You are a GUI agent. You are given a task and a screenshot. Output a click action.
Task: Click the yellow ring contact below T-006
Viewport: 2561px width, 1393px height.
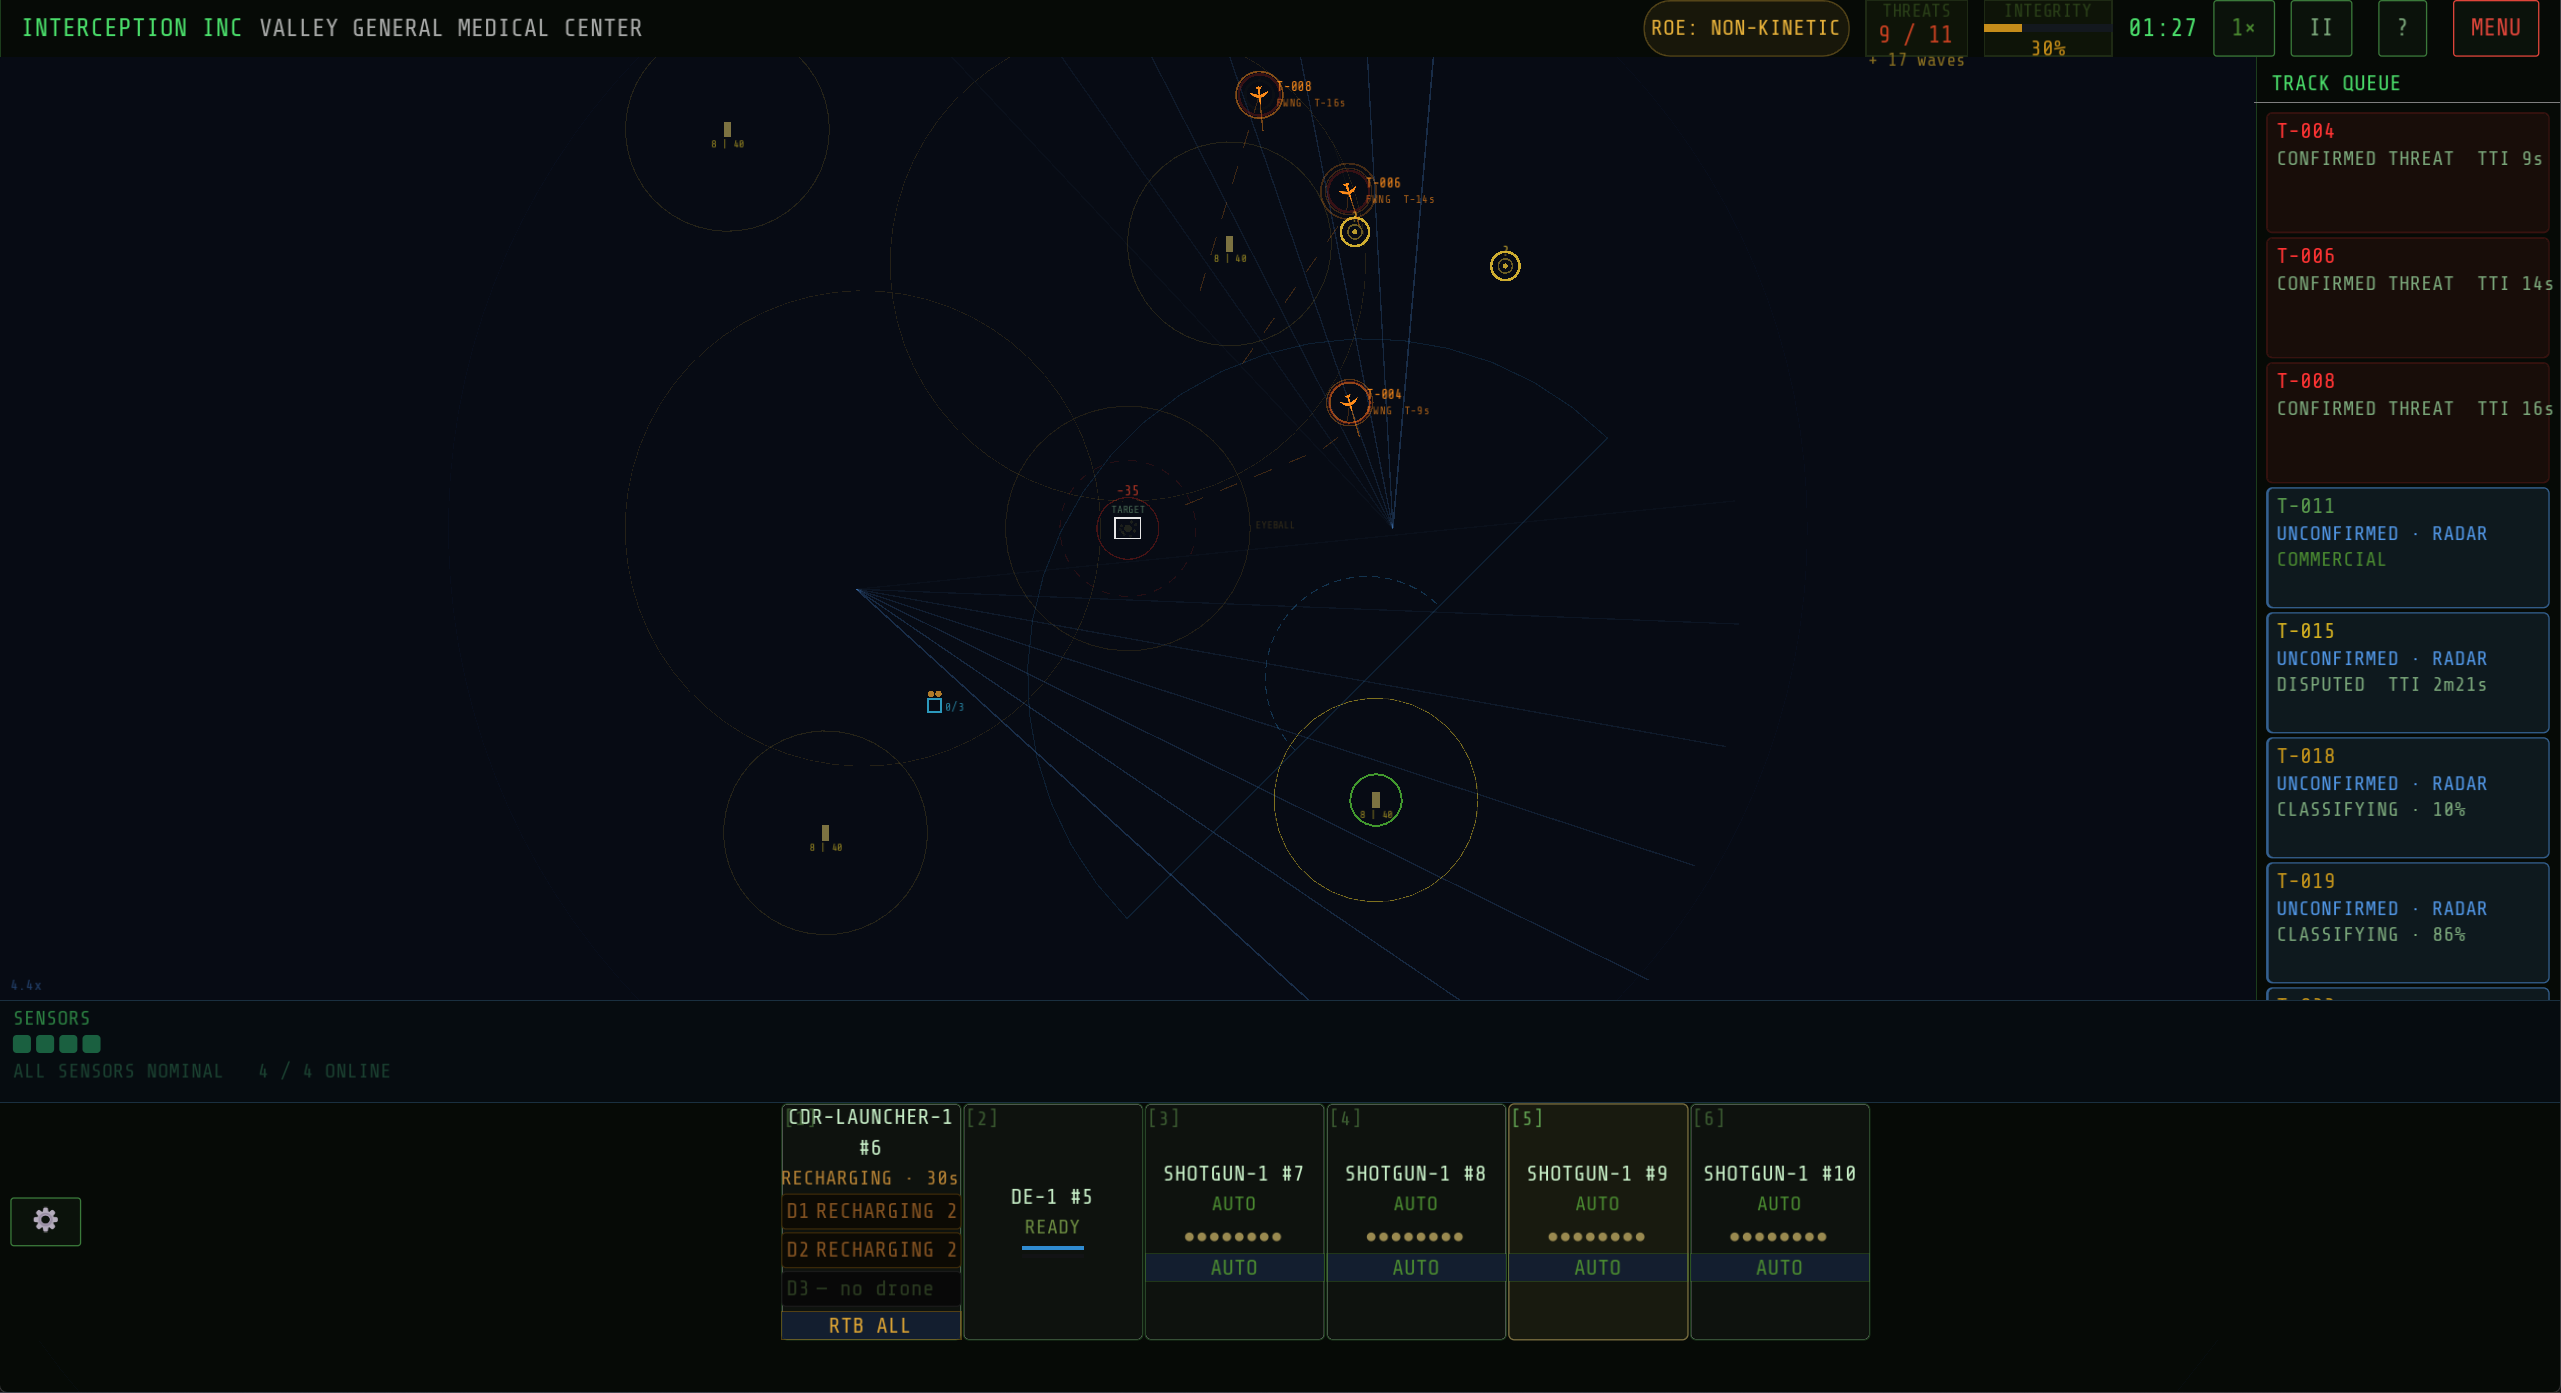(1354, 232)
